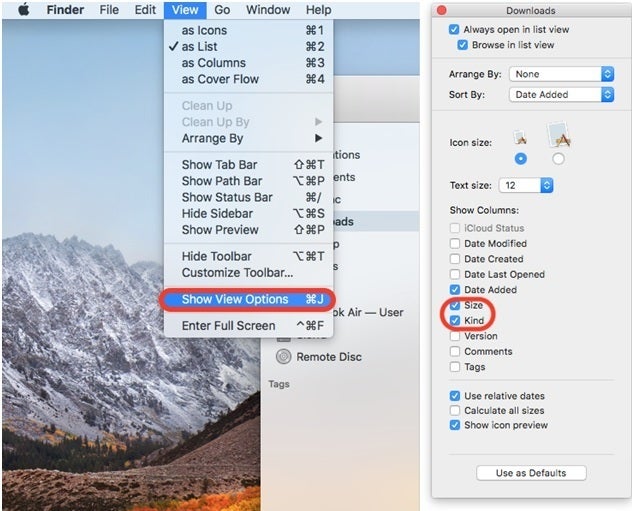Toggle Show icon preview

pyautogui.click(x=455, y=425)
